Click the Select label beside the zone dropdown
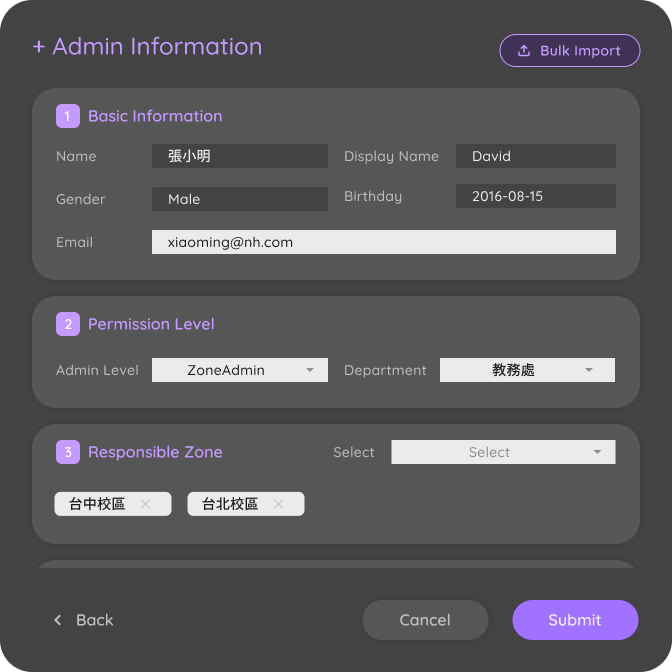This screenshot has height=672, width=672. click(x=354, y=452)
